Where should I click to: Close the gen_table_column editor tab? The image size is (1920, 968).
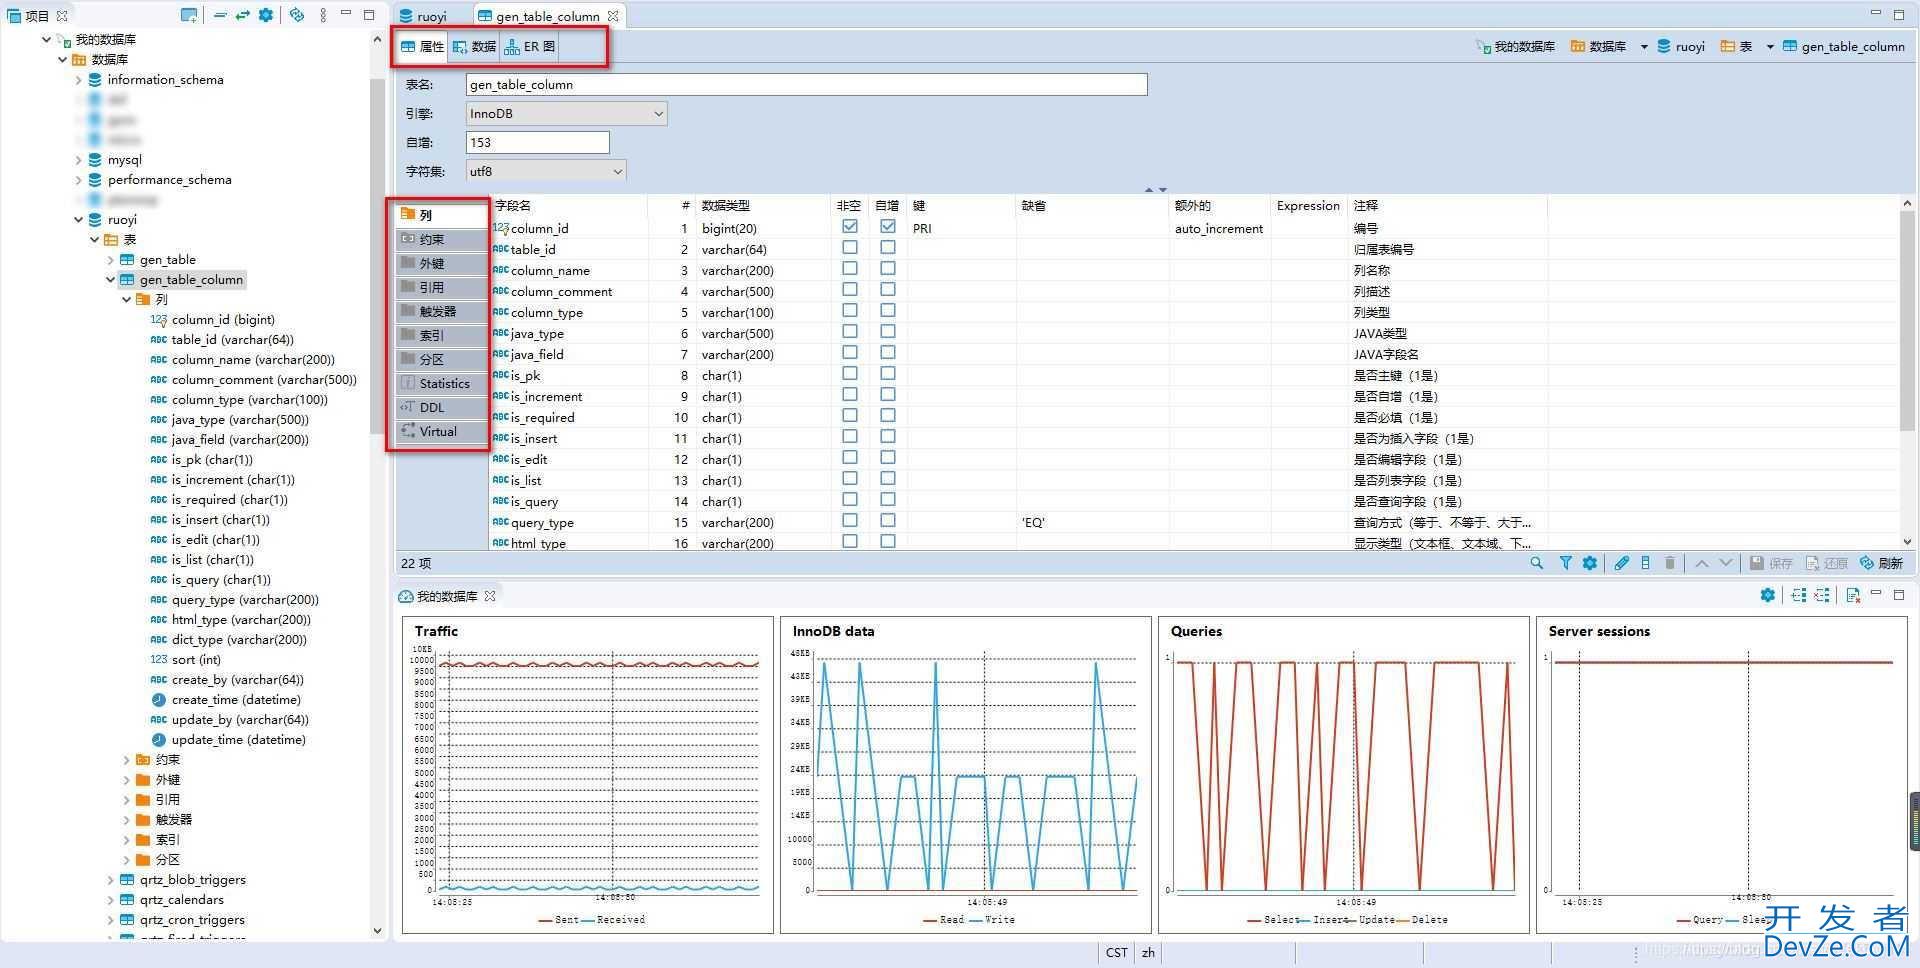click(x=613, y=16)
